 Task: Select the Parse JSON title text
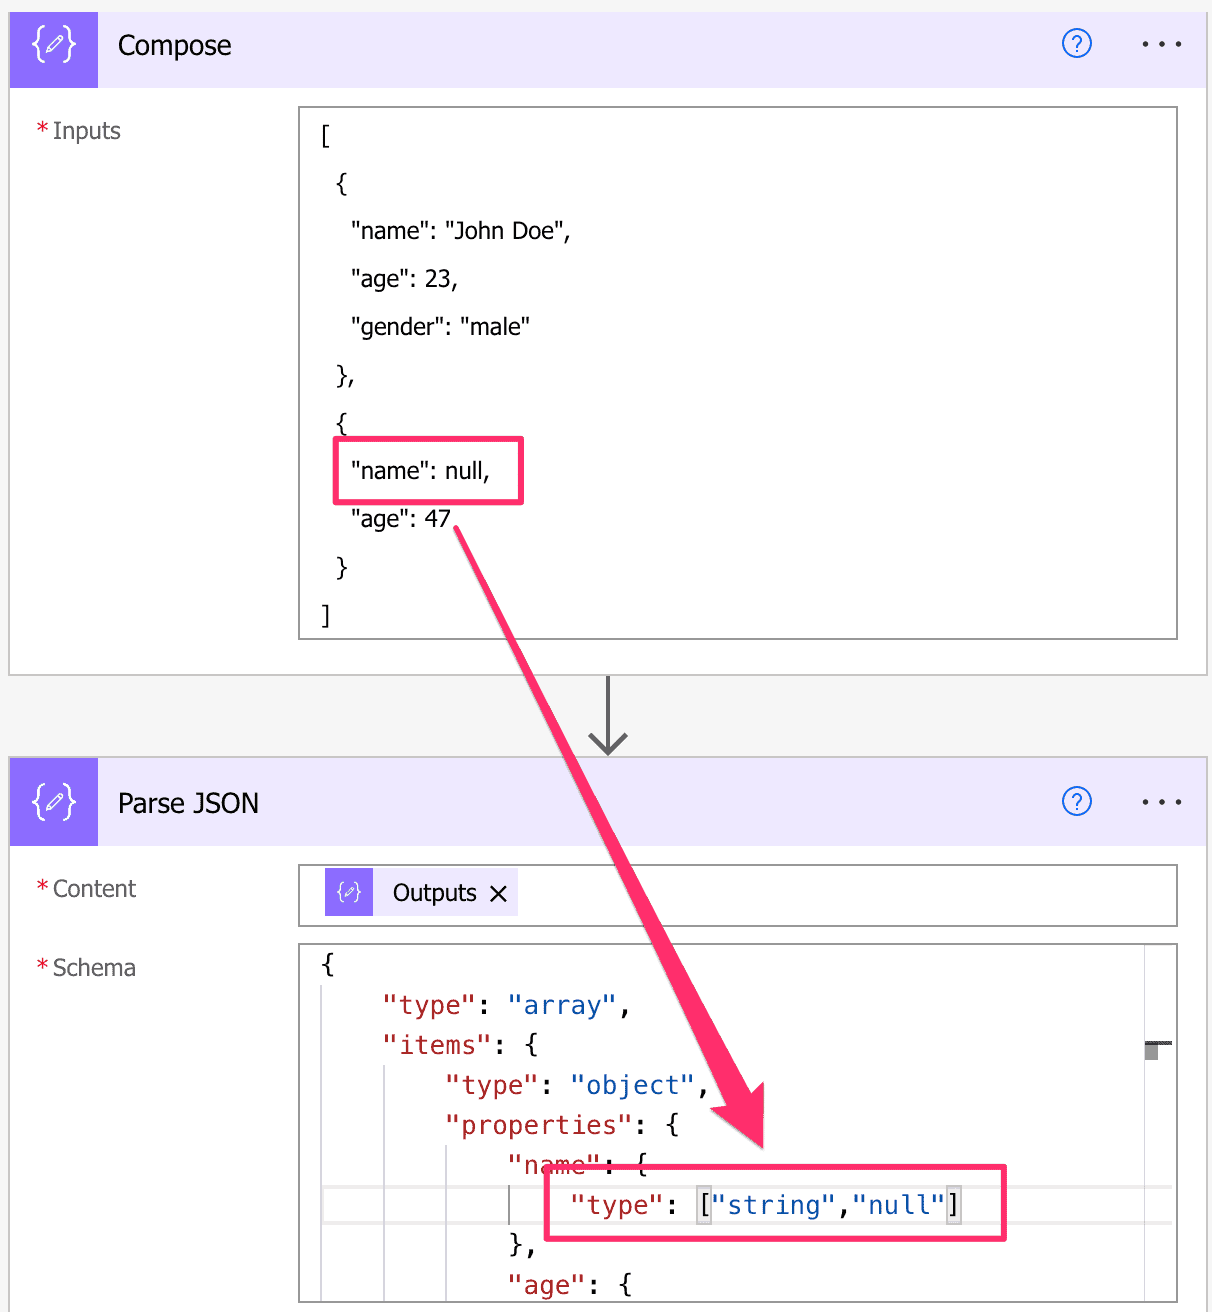click(x=188, y=801)
